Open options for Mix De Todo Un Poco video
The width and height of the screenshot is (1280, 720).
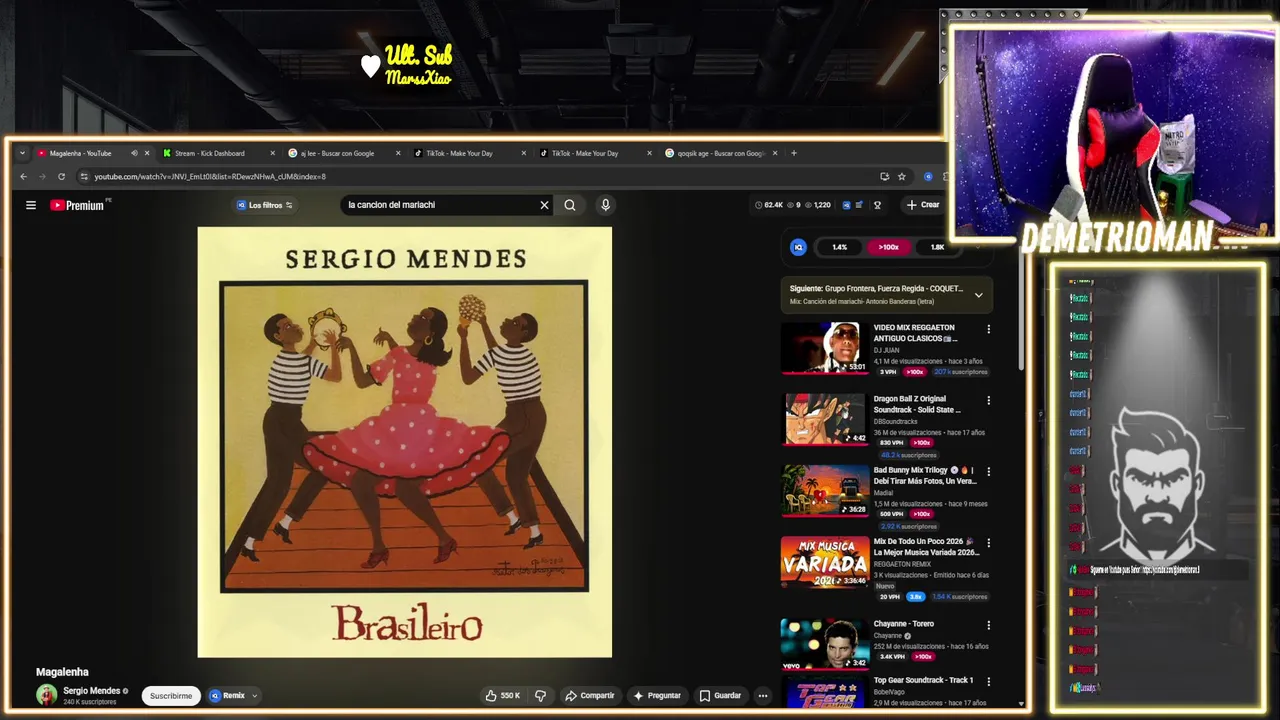point(989,543)
